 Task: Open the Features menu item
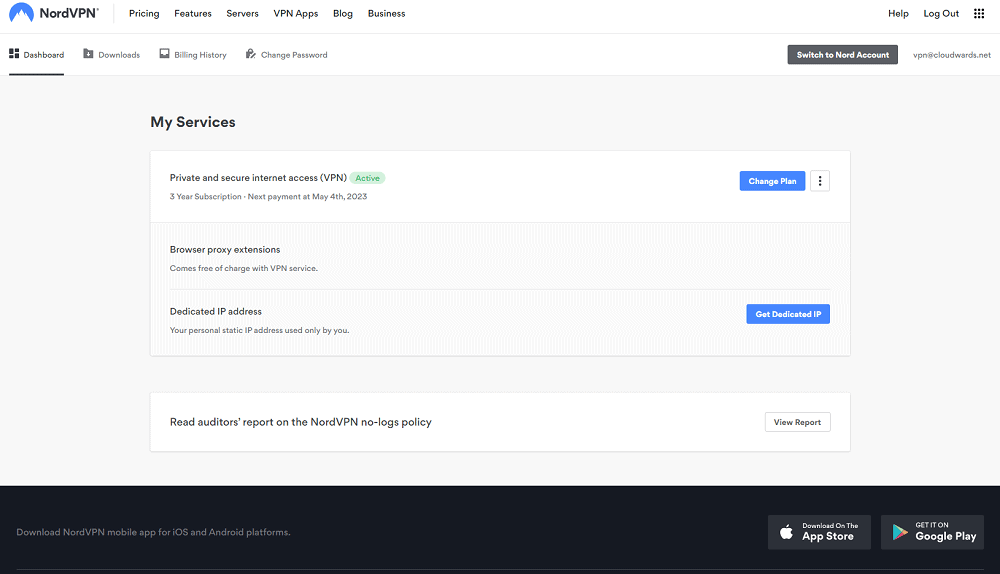pos(193,13)
